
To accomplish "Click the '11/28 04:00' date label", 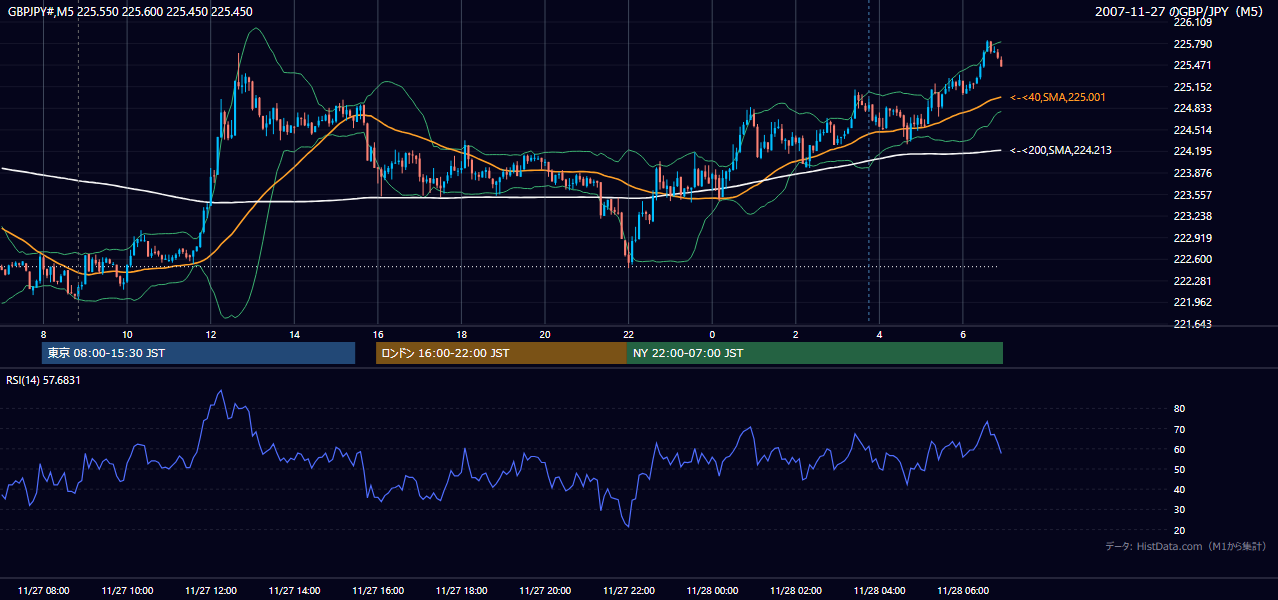I will 879,591.
